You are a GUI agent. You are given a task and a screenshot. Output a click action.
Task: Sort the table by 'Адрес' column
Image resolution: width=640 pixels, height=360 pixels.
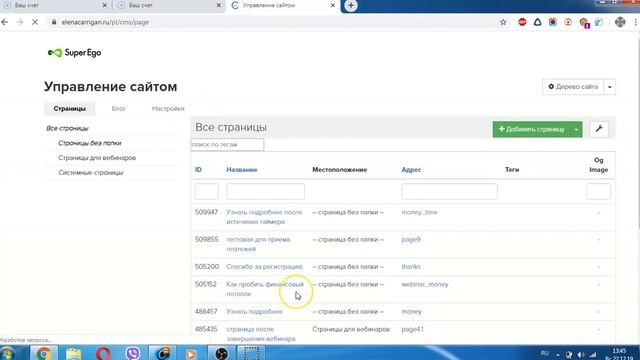(x=411, y=170)
